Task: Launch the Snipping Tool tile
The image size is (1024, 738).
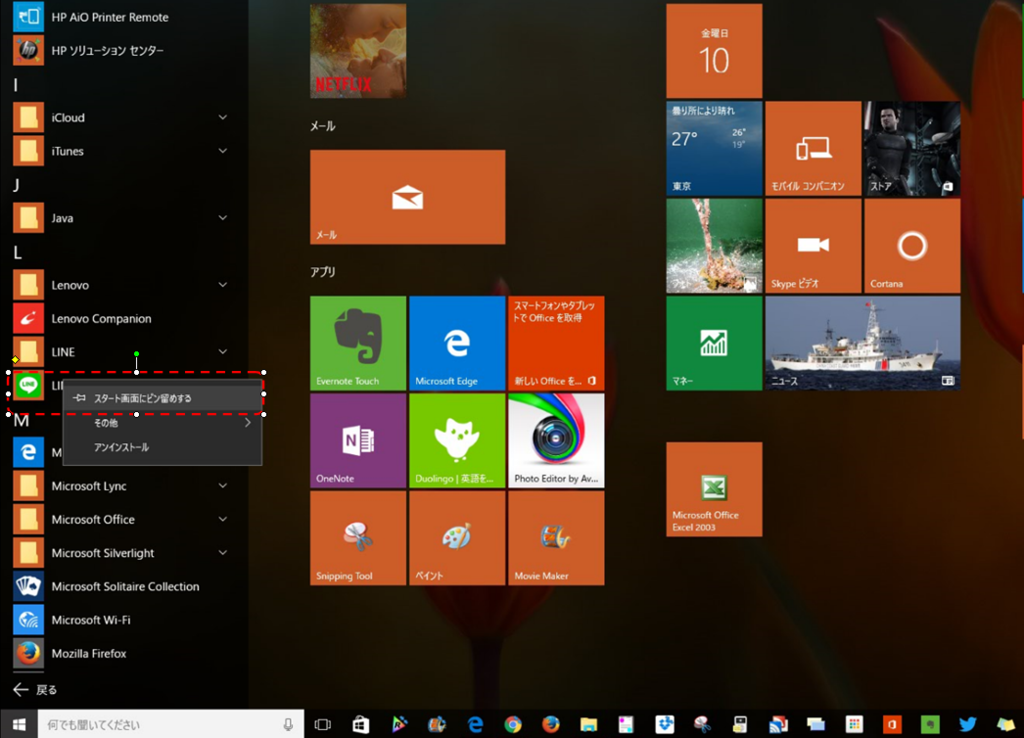Action: tap(358, 537)
